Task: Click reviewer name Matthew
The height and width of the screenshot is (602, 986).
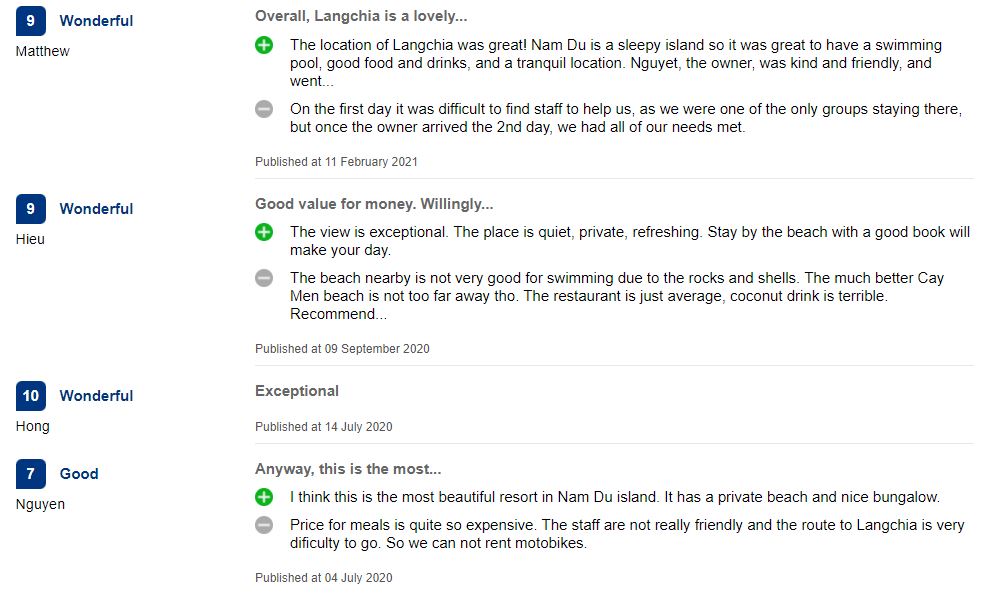Action: pyautogui.click(x=43, y=51)
